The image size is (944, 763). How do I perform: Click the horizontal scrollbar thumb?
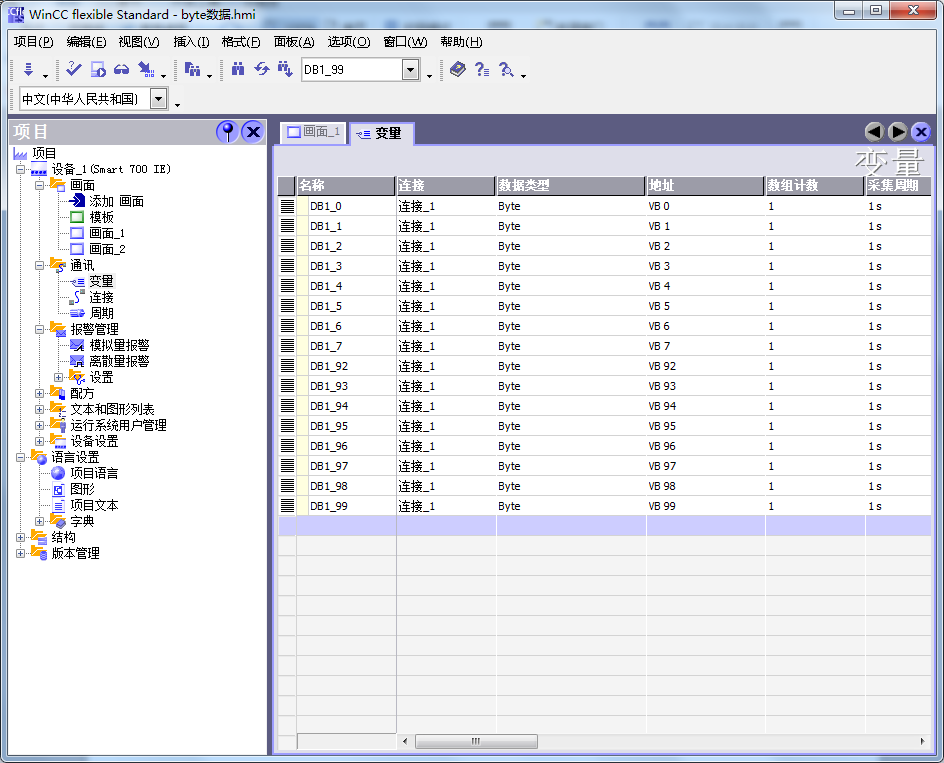pos(476,741)
